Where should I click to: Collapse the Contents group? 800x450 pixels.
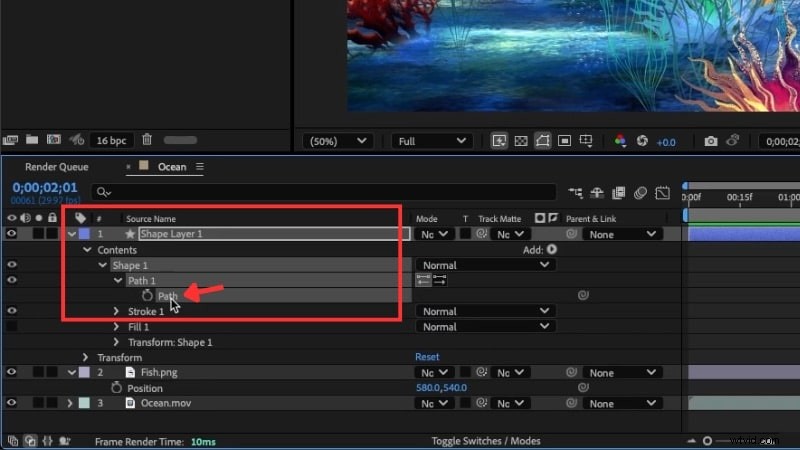tap(87, 249)
